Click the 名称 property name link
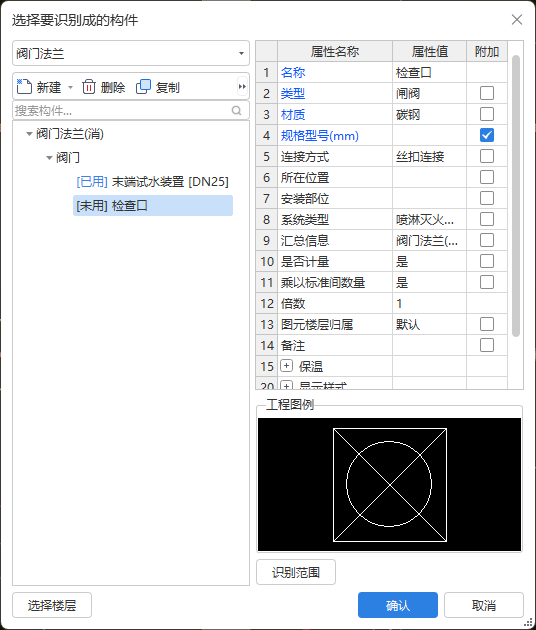The image size is (536, 630). (x=293, y=72)
